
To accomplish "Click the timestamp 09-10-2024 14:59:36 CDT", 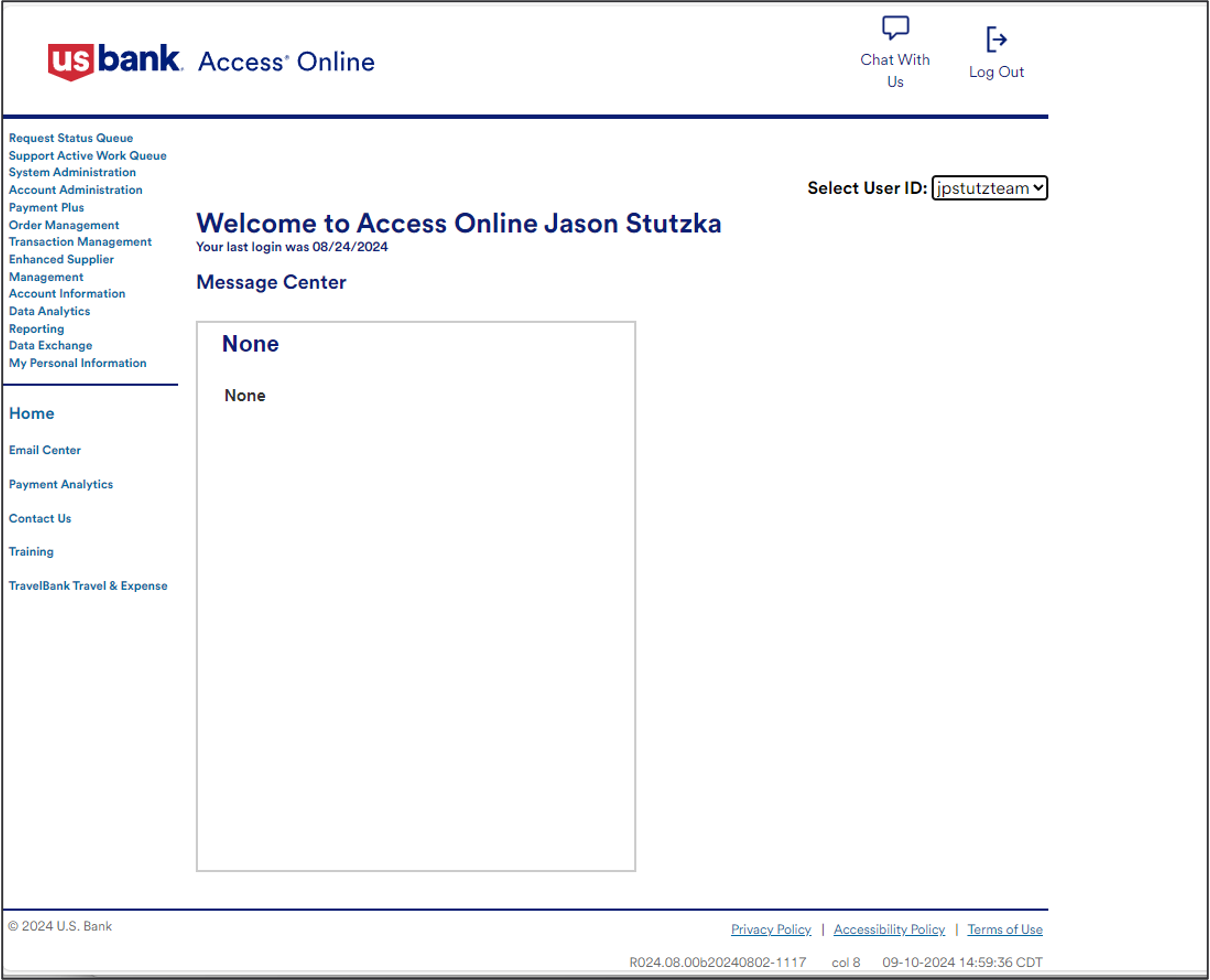I will point(962,963).
